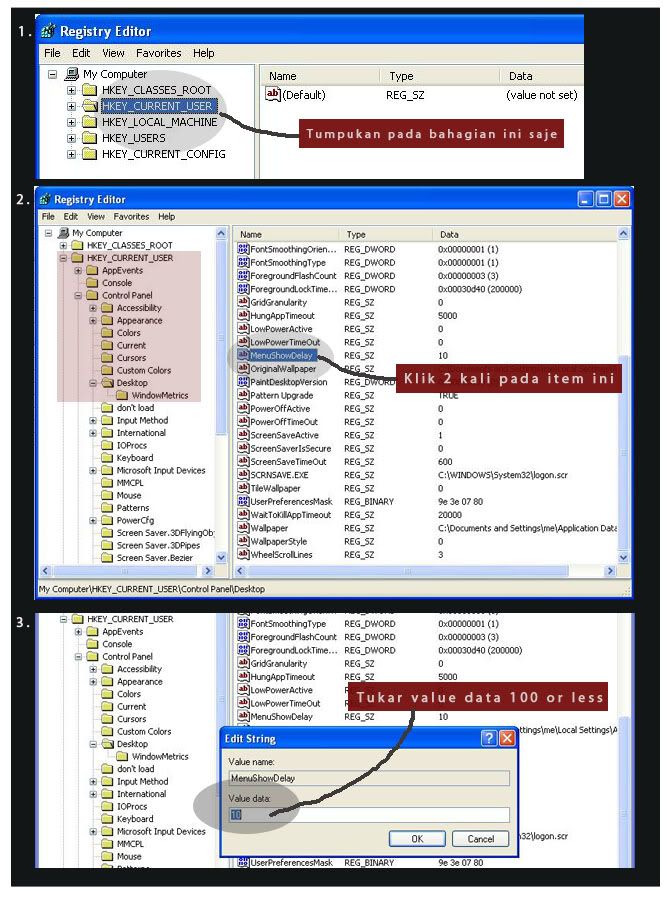The image size is (670, 900).
Task: Click the WheelScrollLines string value icon
Action: pos(243,554)
